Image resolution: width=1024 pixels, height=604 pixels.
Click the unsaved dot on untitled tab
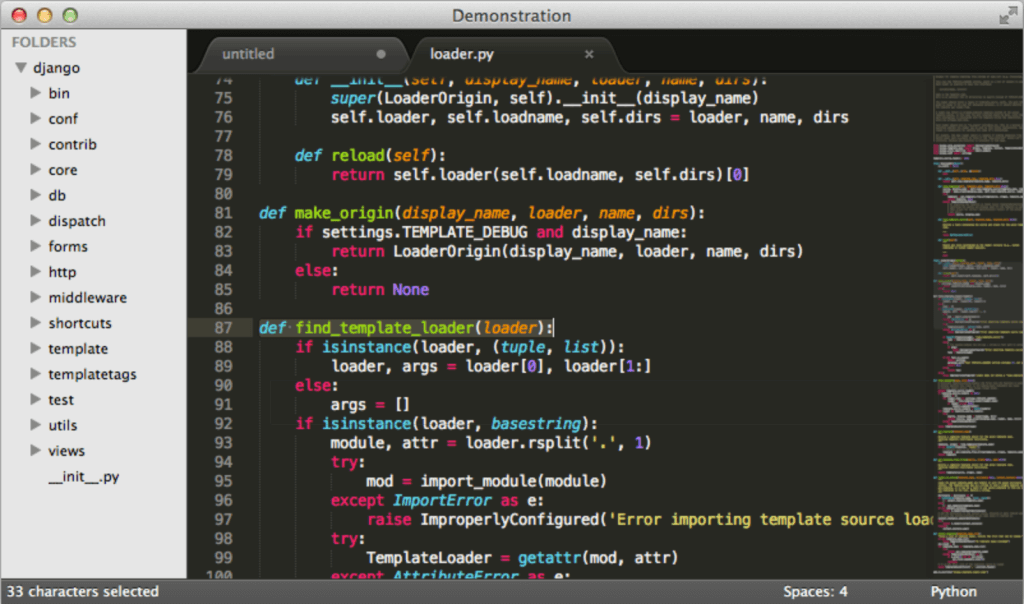pyautogui.click(x=381, y=54)
